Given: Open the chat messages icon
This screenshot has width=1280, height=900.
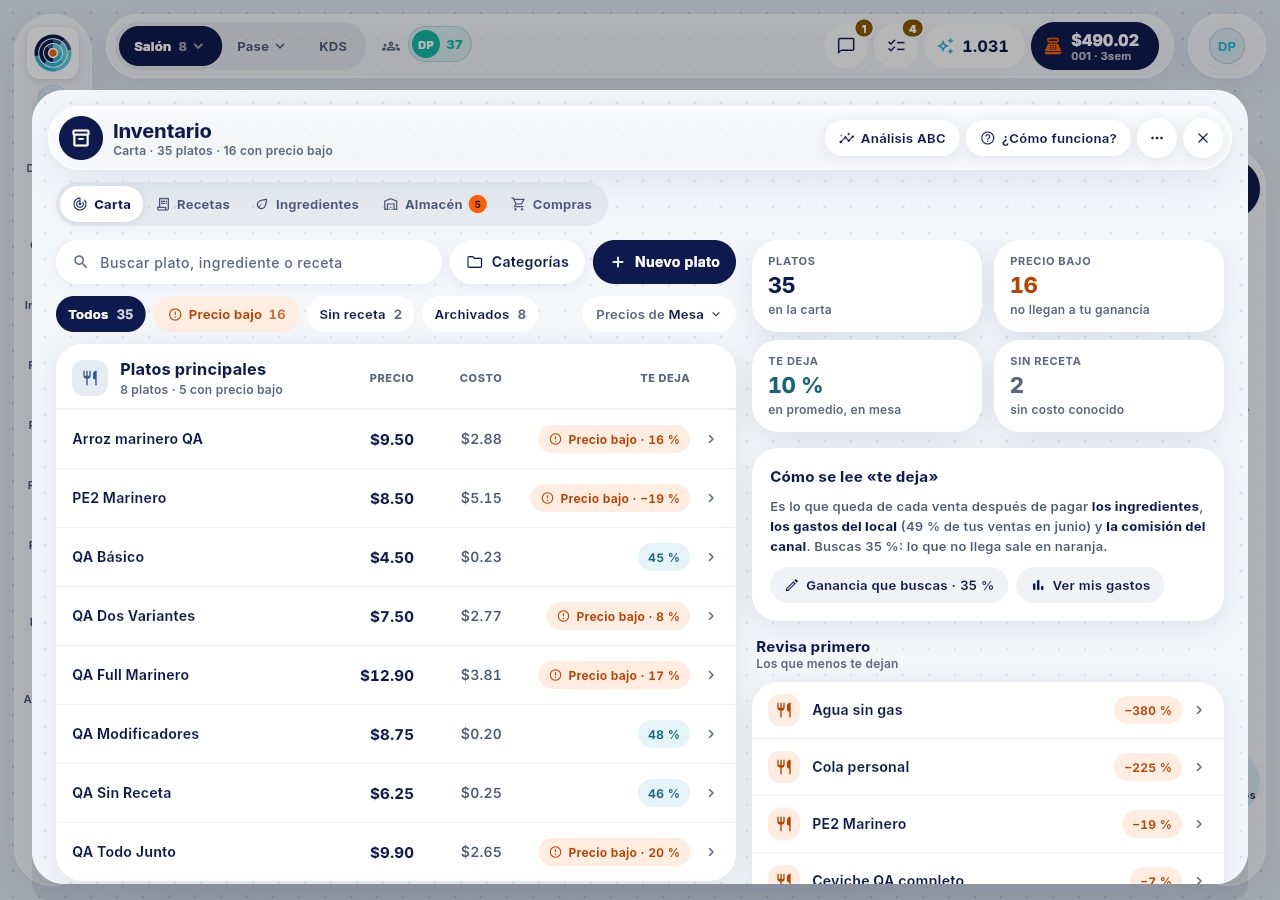Looking at the screenshot, I should tap(846, 46).
